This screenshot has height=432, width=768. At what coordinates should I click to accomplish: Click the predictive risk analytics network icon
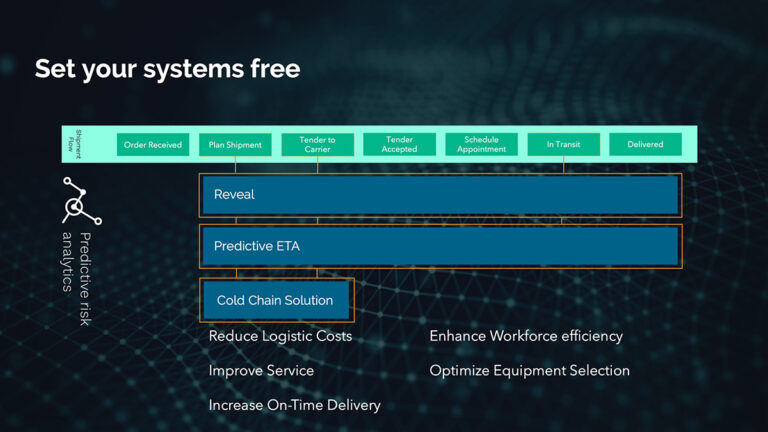pos(82,201)
